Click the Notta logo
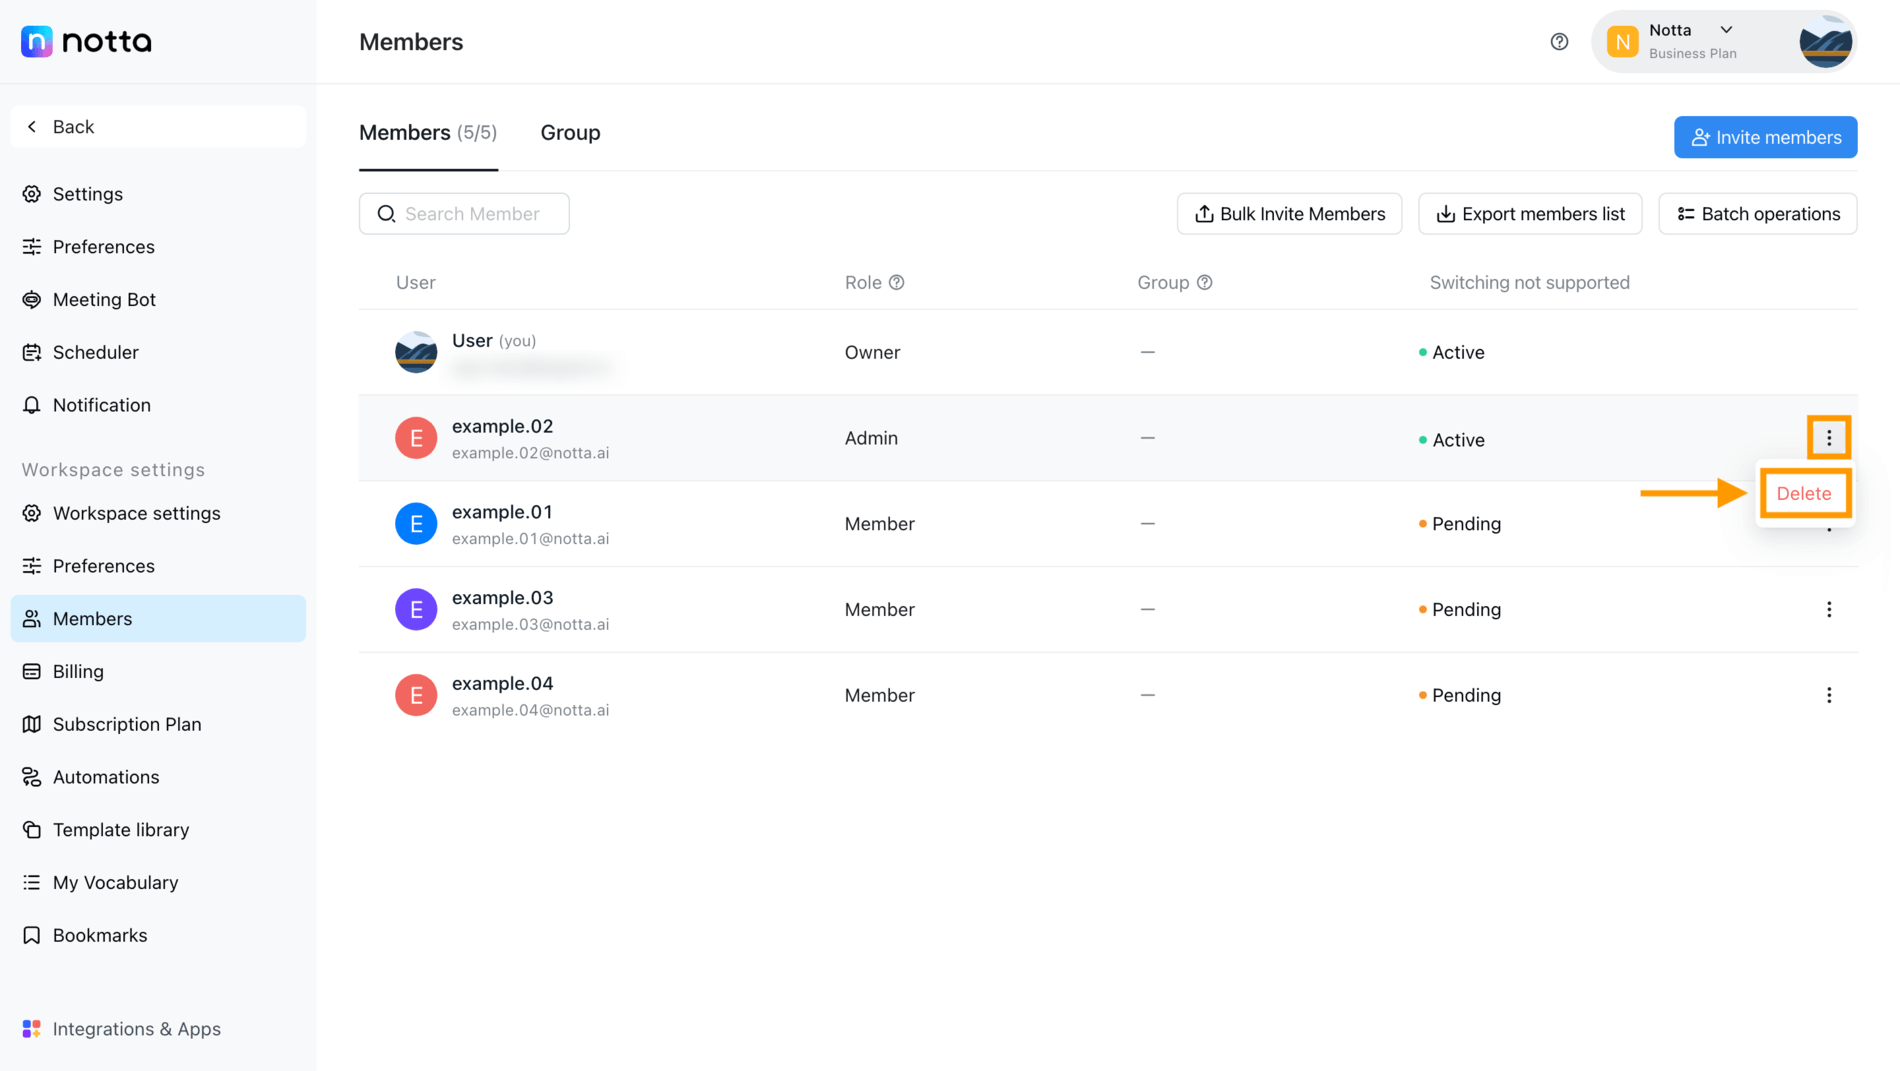Image resolution: width=1900 pixels, height=1071 pixels. coord(86,41)
